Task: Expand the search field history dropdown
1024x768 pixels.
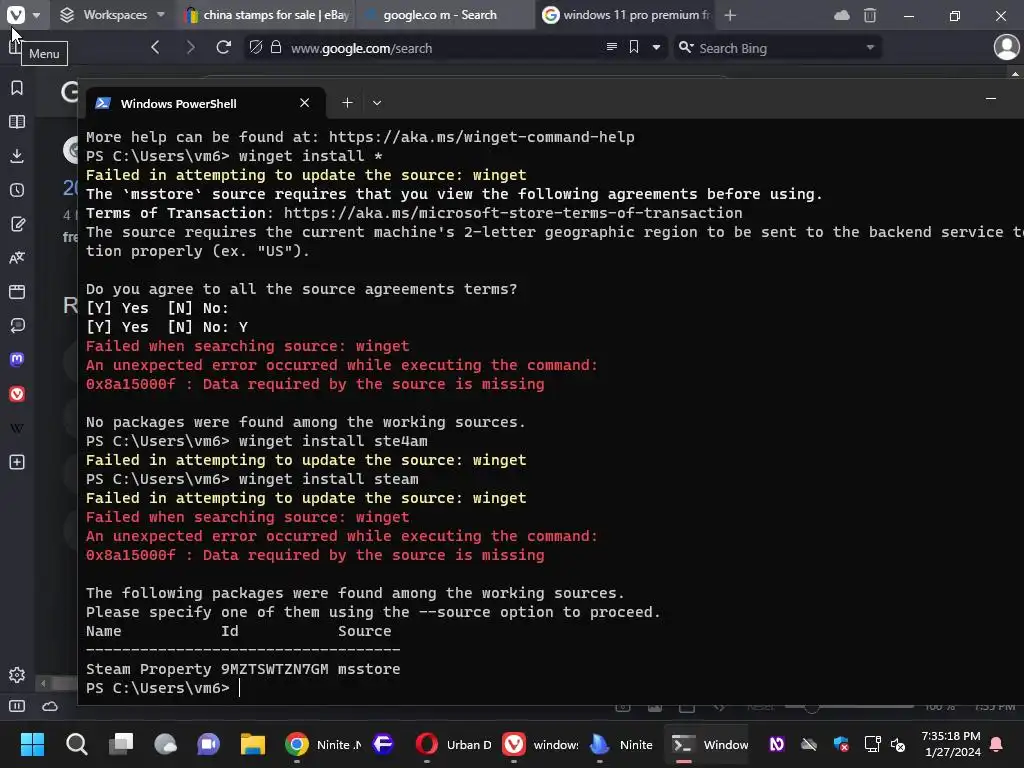Action: tap(870, 48)
